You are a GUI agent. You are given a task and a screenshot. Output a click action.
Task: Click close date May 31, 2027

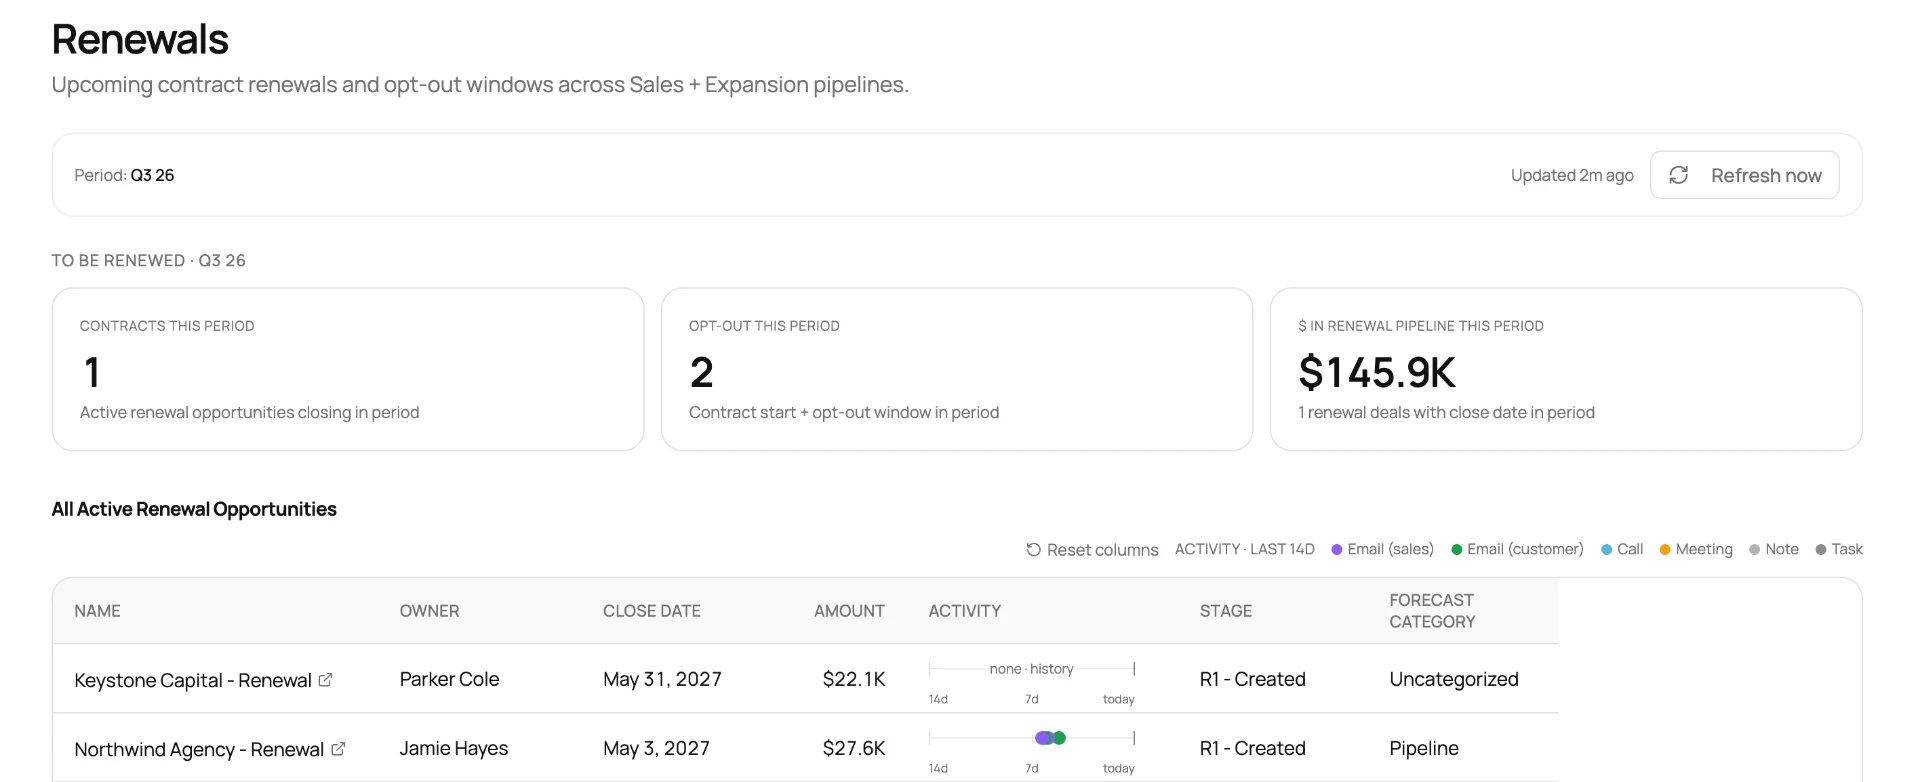(662, 679)
